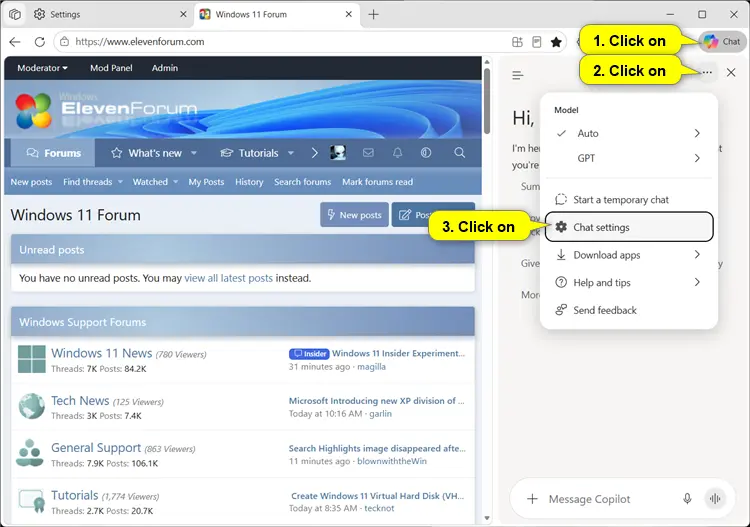This screenshot has height=527, width=750.
Task: Expand the Download apps submenu
Action: coord(629,255)
